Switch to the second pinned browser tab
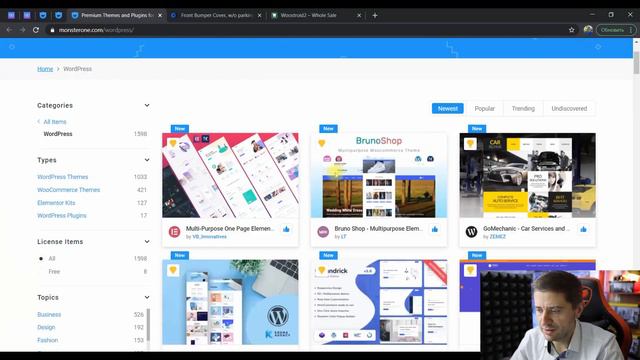640x360 pixels. (x=27, y=16)
